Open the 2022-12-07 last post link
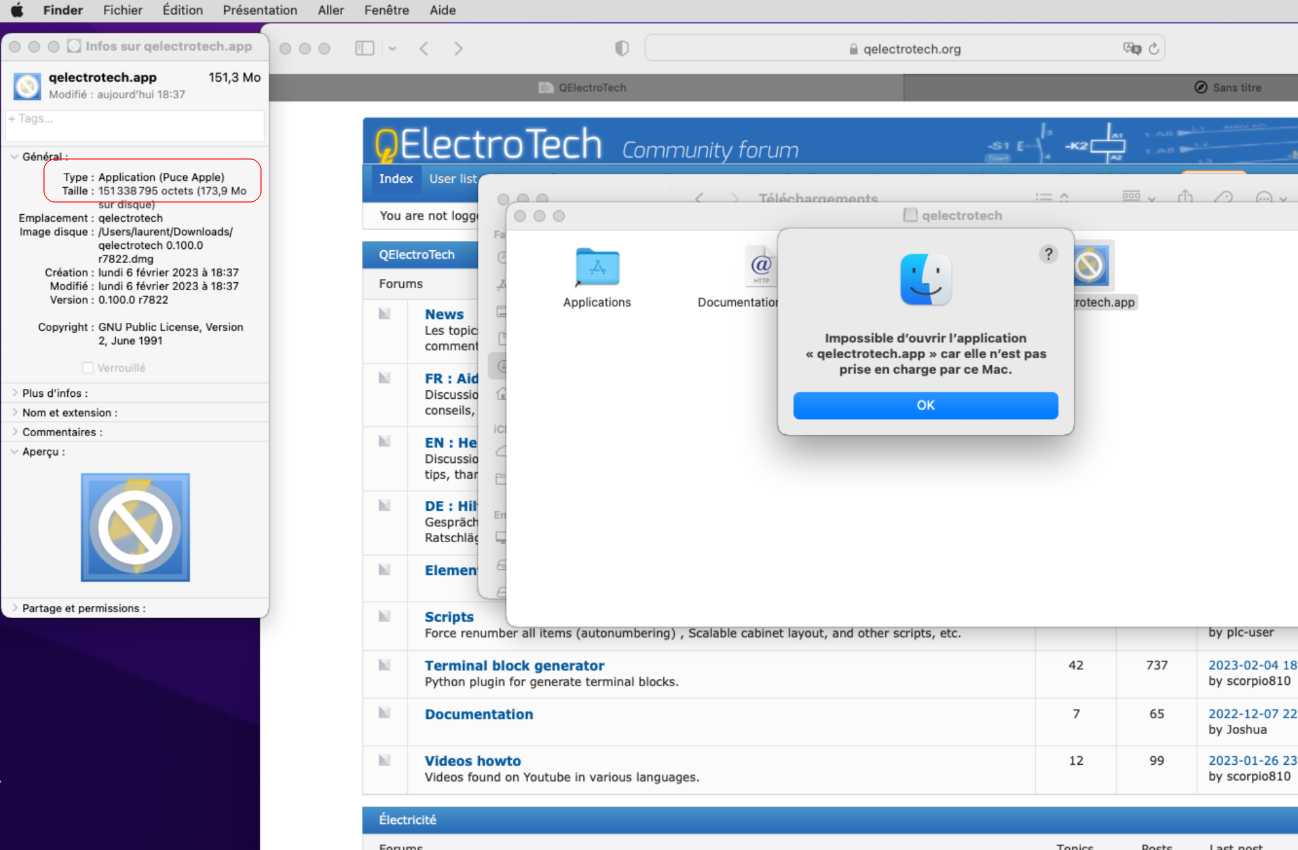The height and width of the screenshot is (850, 1298). 1253,714
